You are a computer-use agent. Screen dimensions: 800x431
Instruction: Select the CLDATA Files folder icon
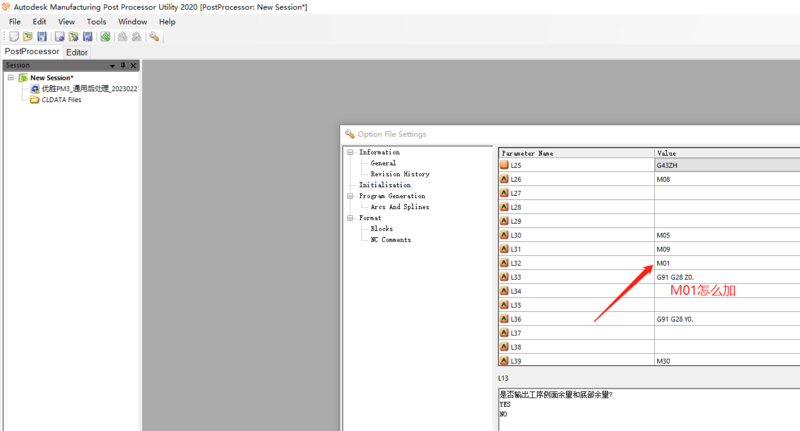click(35, 99)
